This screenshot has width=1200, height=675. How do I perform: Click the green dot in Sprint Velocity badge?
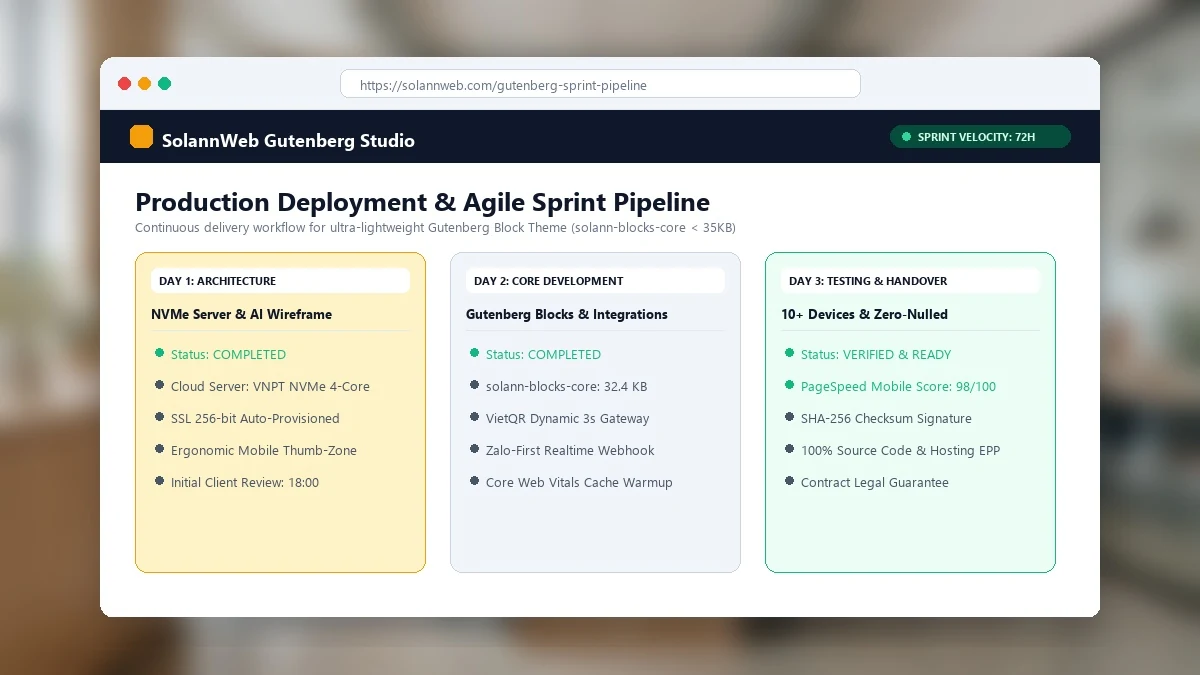[x=906, y=137]
